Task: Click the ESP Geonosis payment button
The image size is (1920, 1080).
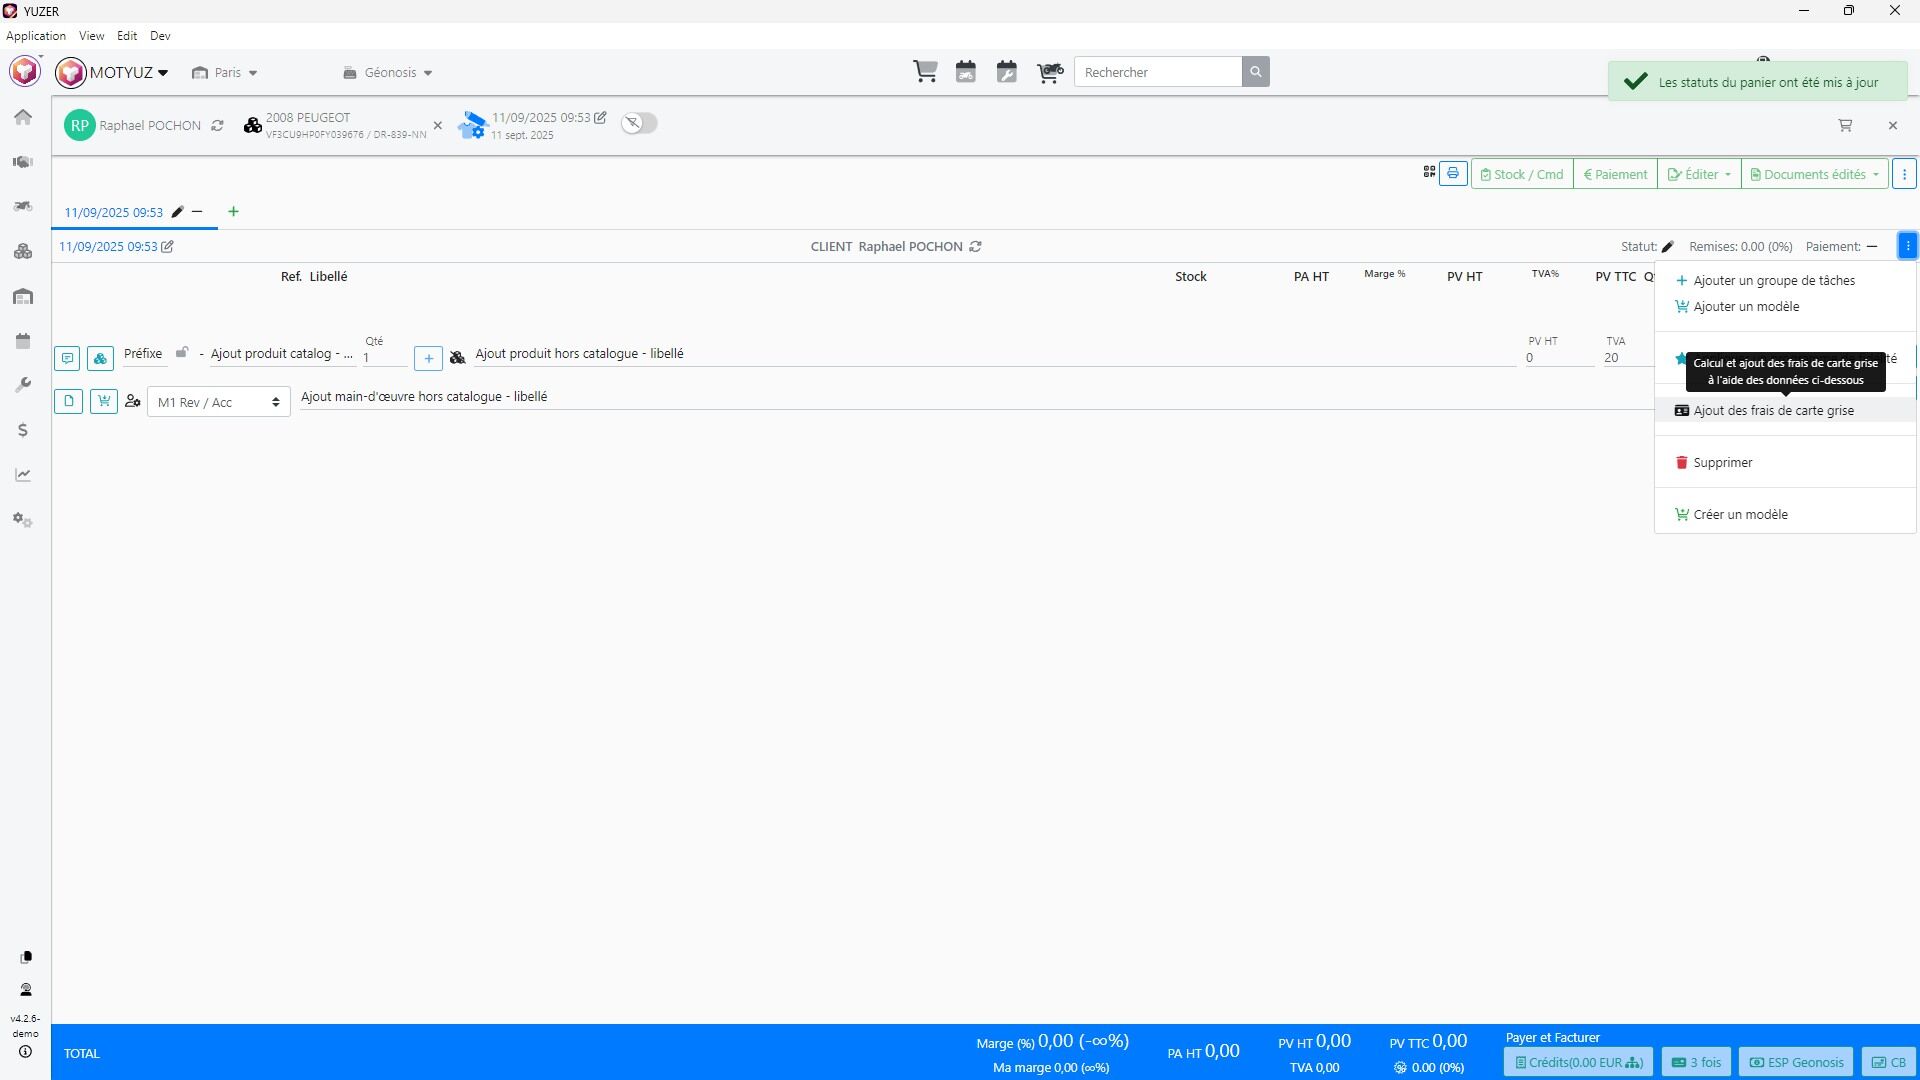Action: pos(1796,1063)
